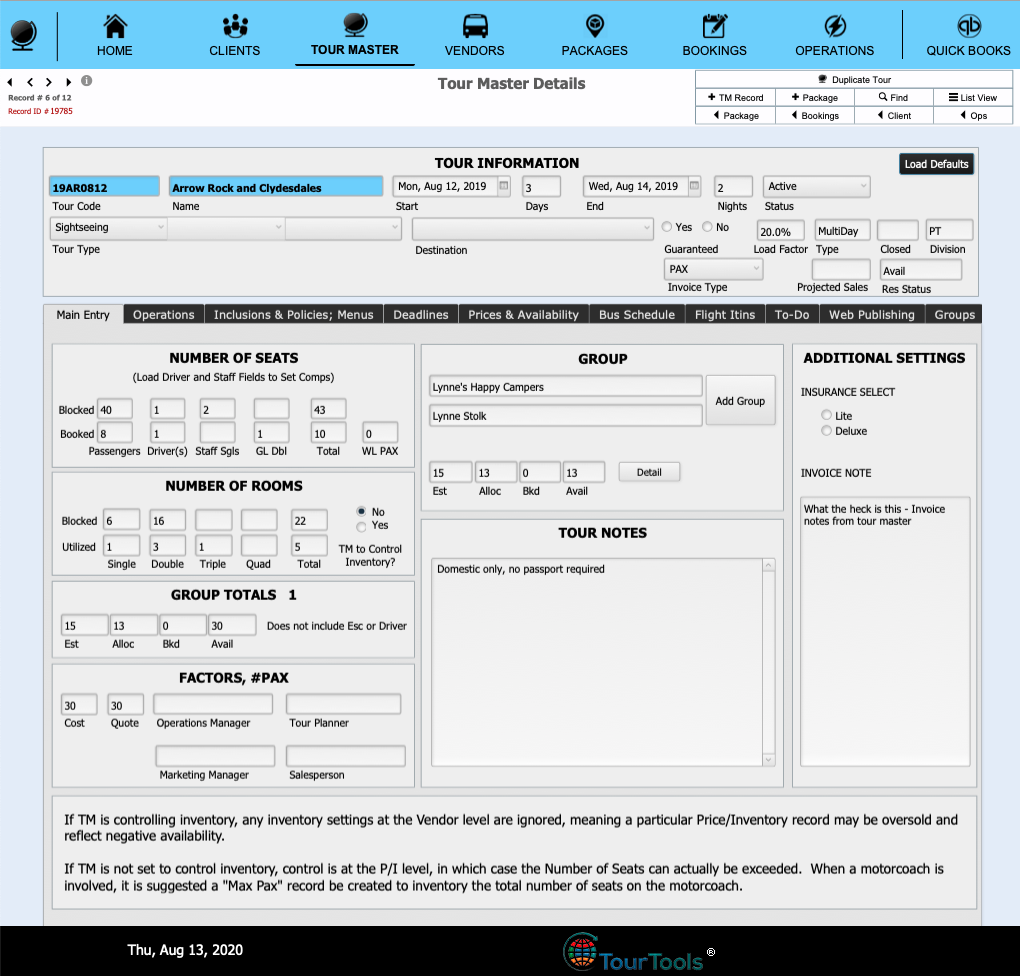The image size is (1020, 976).
Task: Open the Tour Type Sightseeing dropdown
Action: coord(108,228)
